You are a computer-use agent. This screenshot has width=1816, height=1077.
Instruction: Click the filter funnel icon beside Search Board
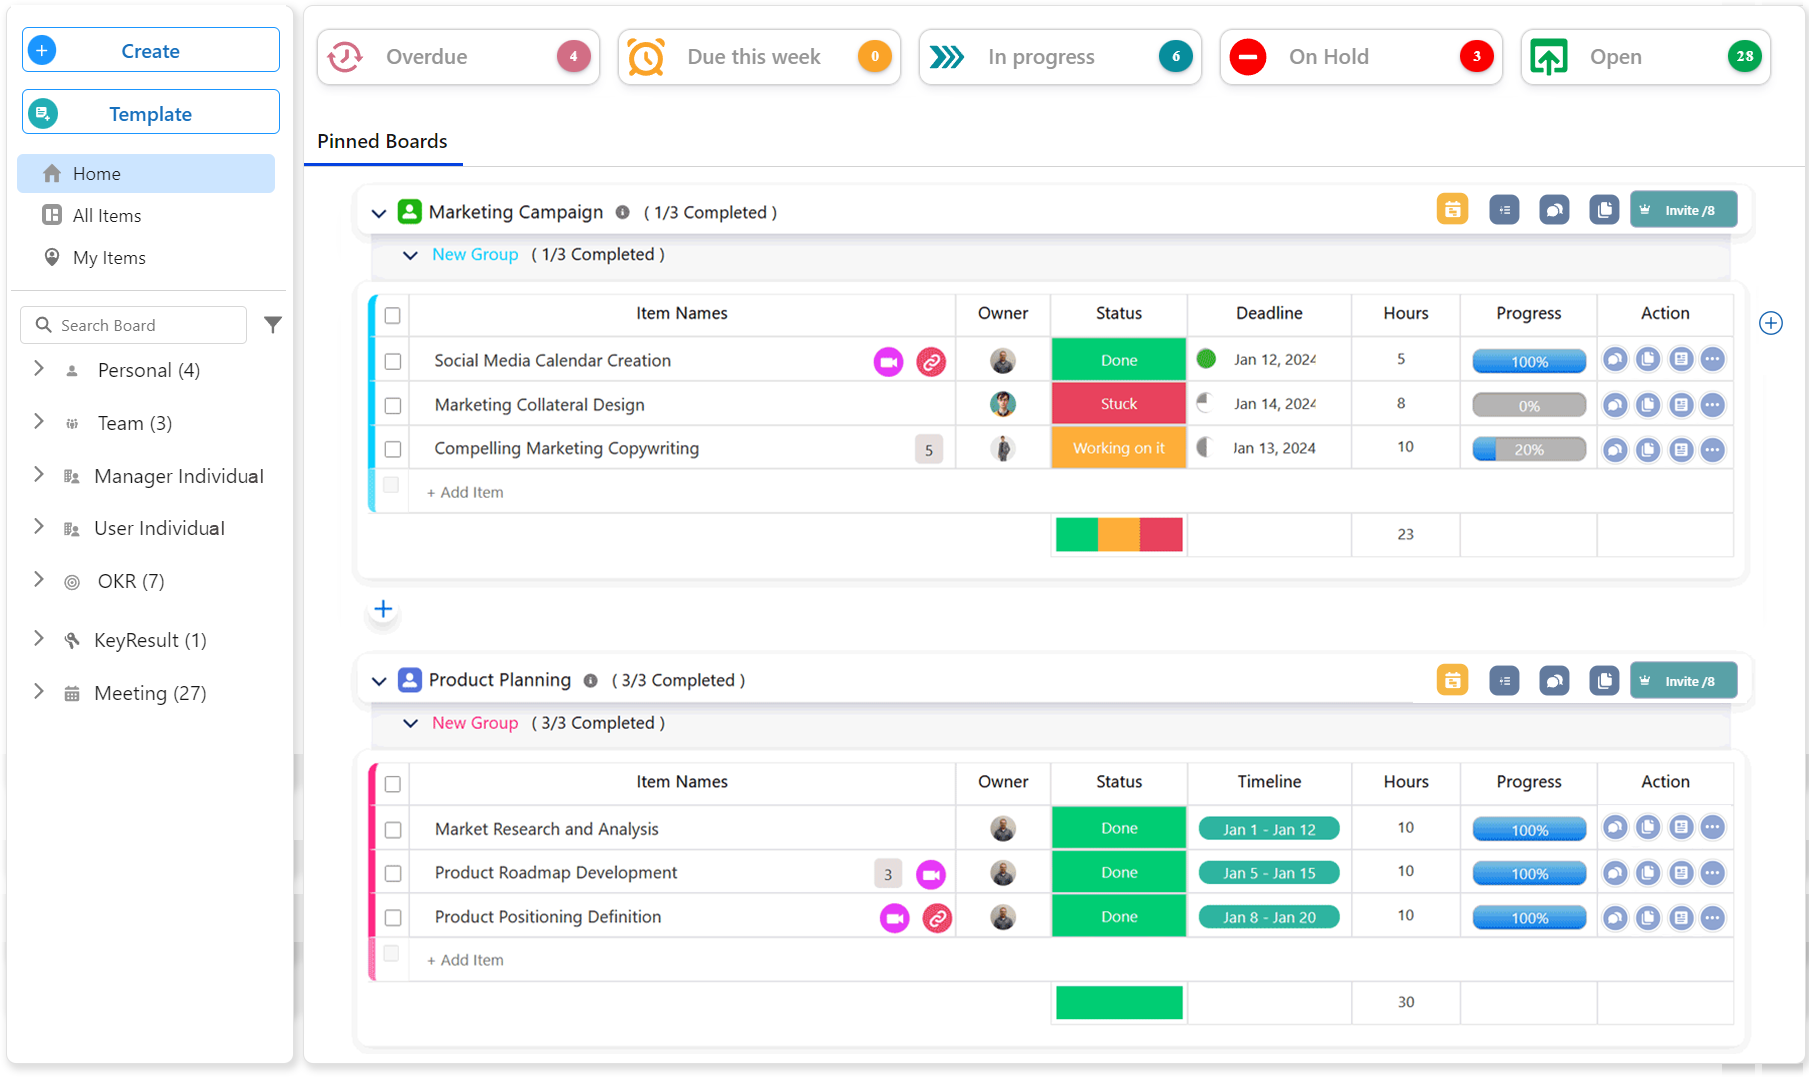(x=272, y=325)
